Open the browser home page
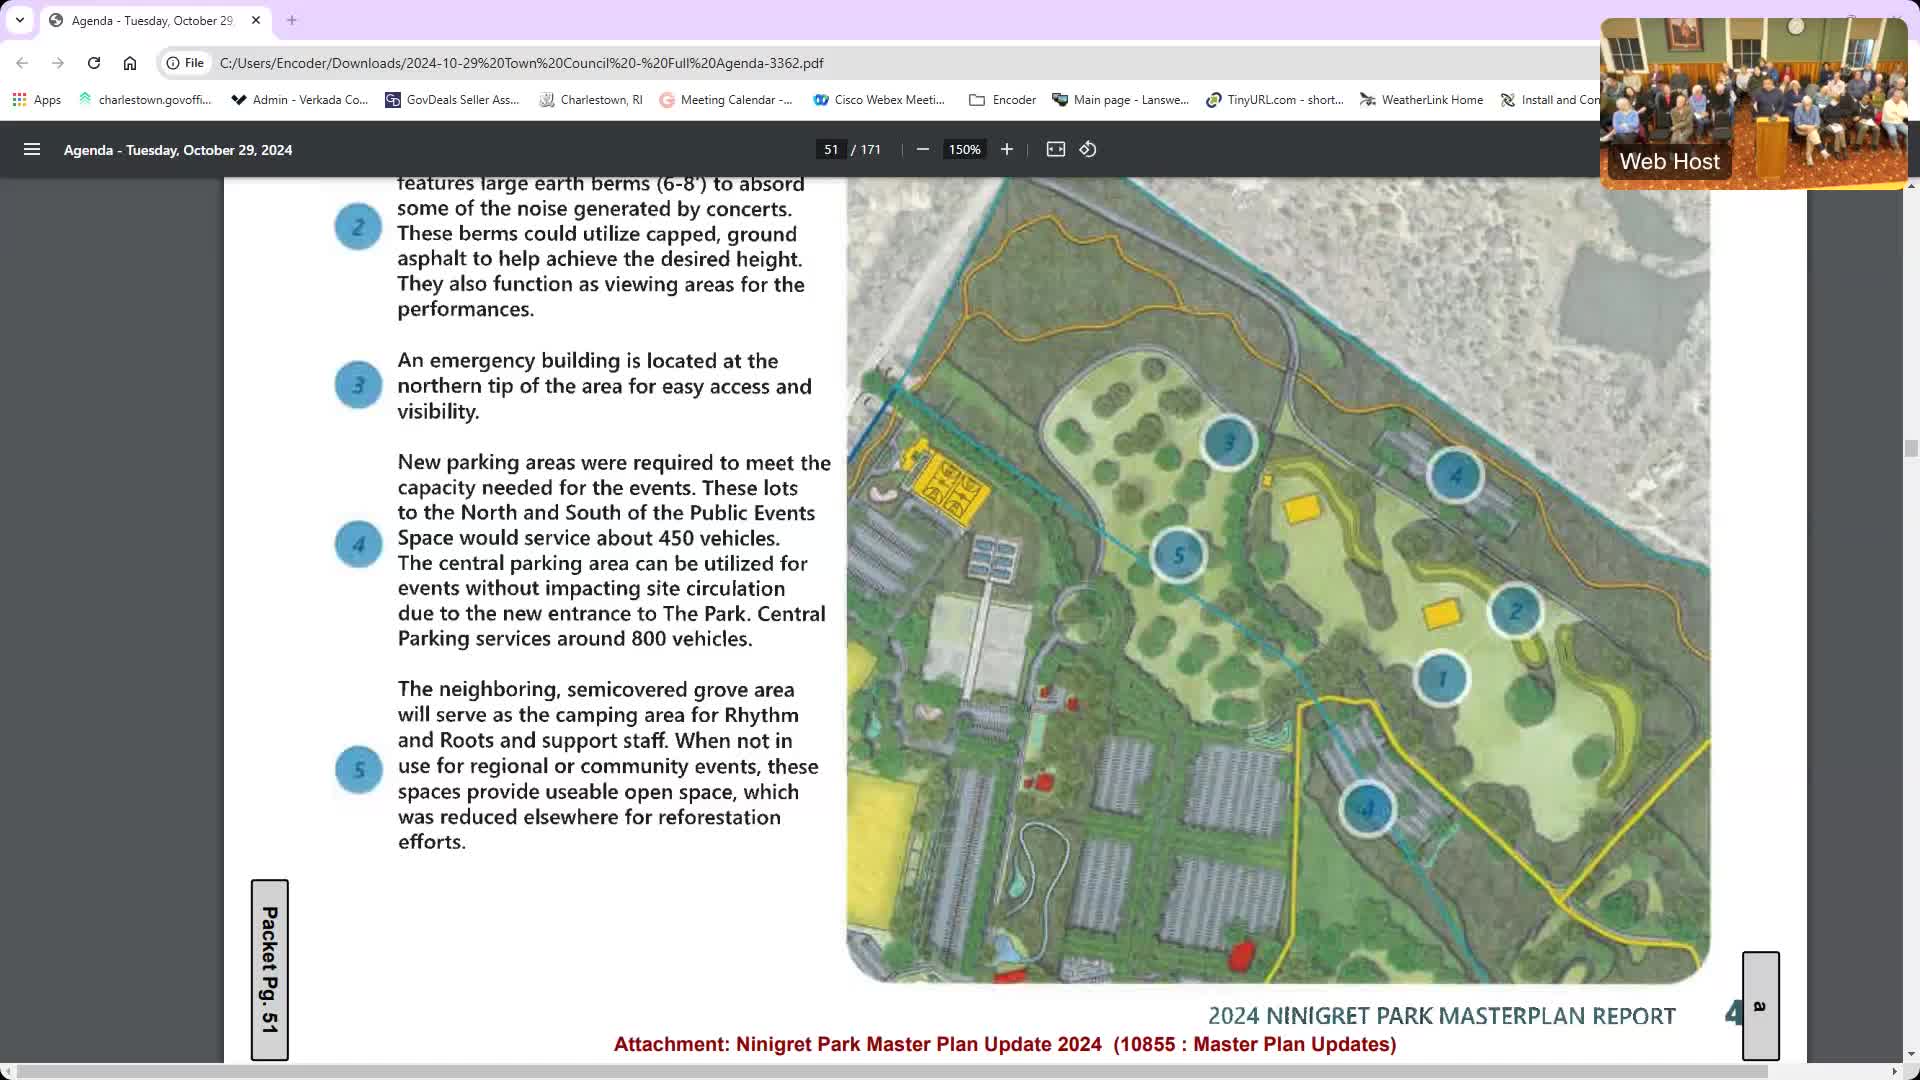The height and width of the screenshot is (1080, 1920). [130, 63]
